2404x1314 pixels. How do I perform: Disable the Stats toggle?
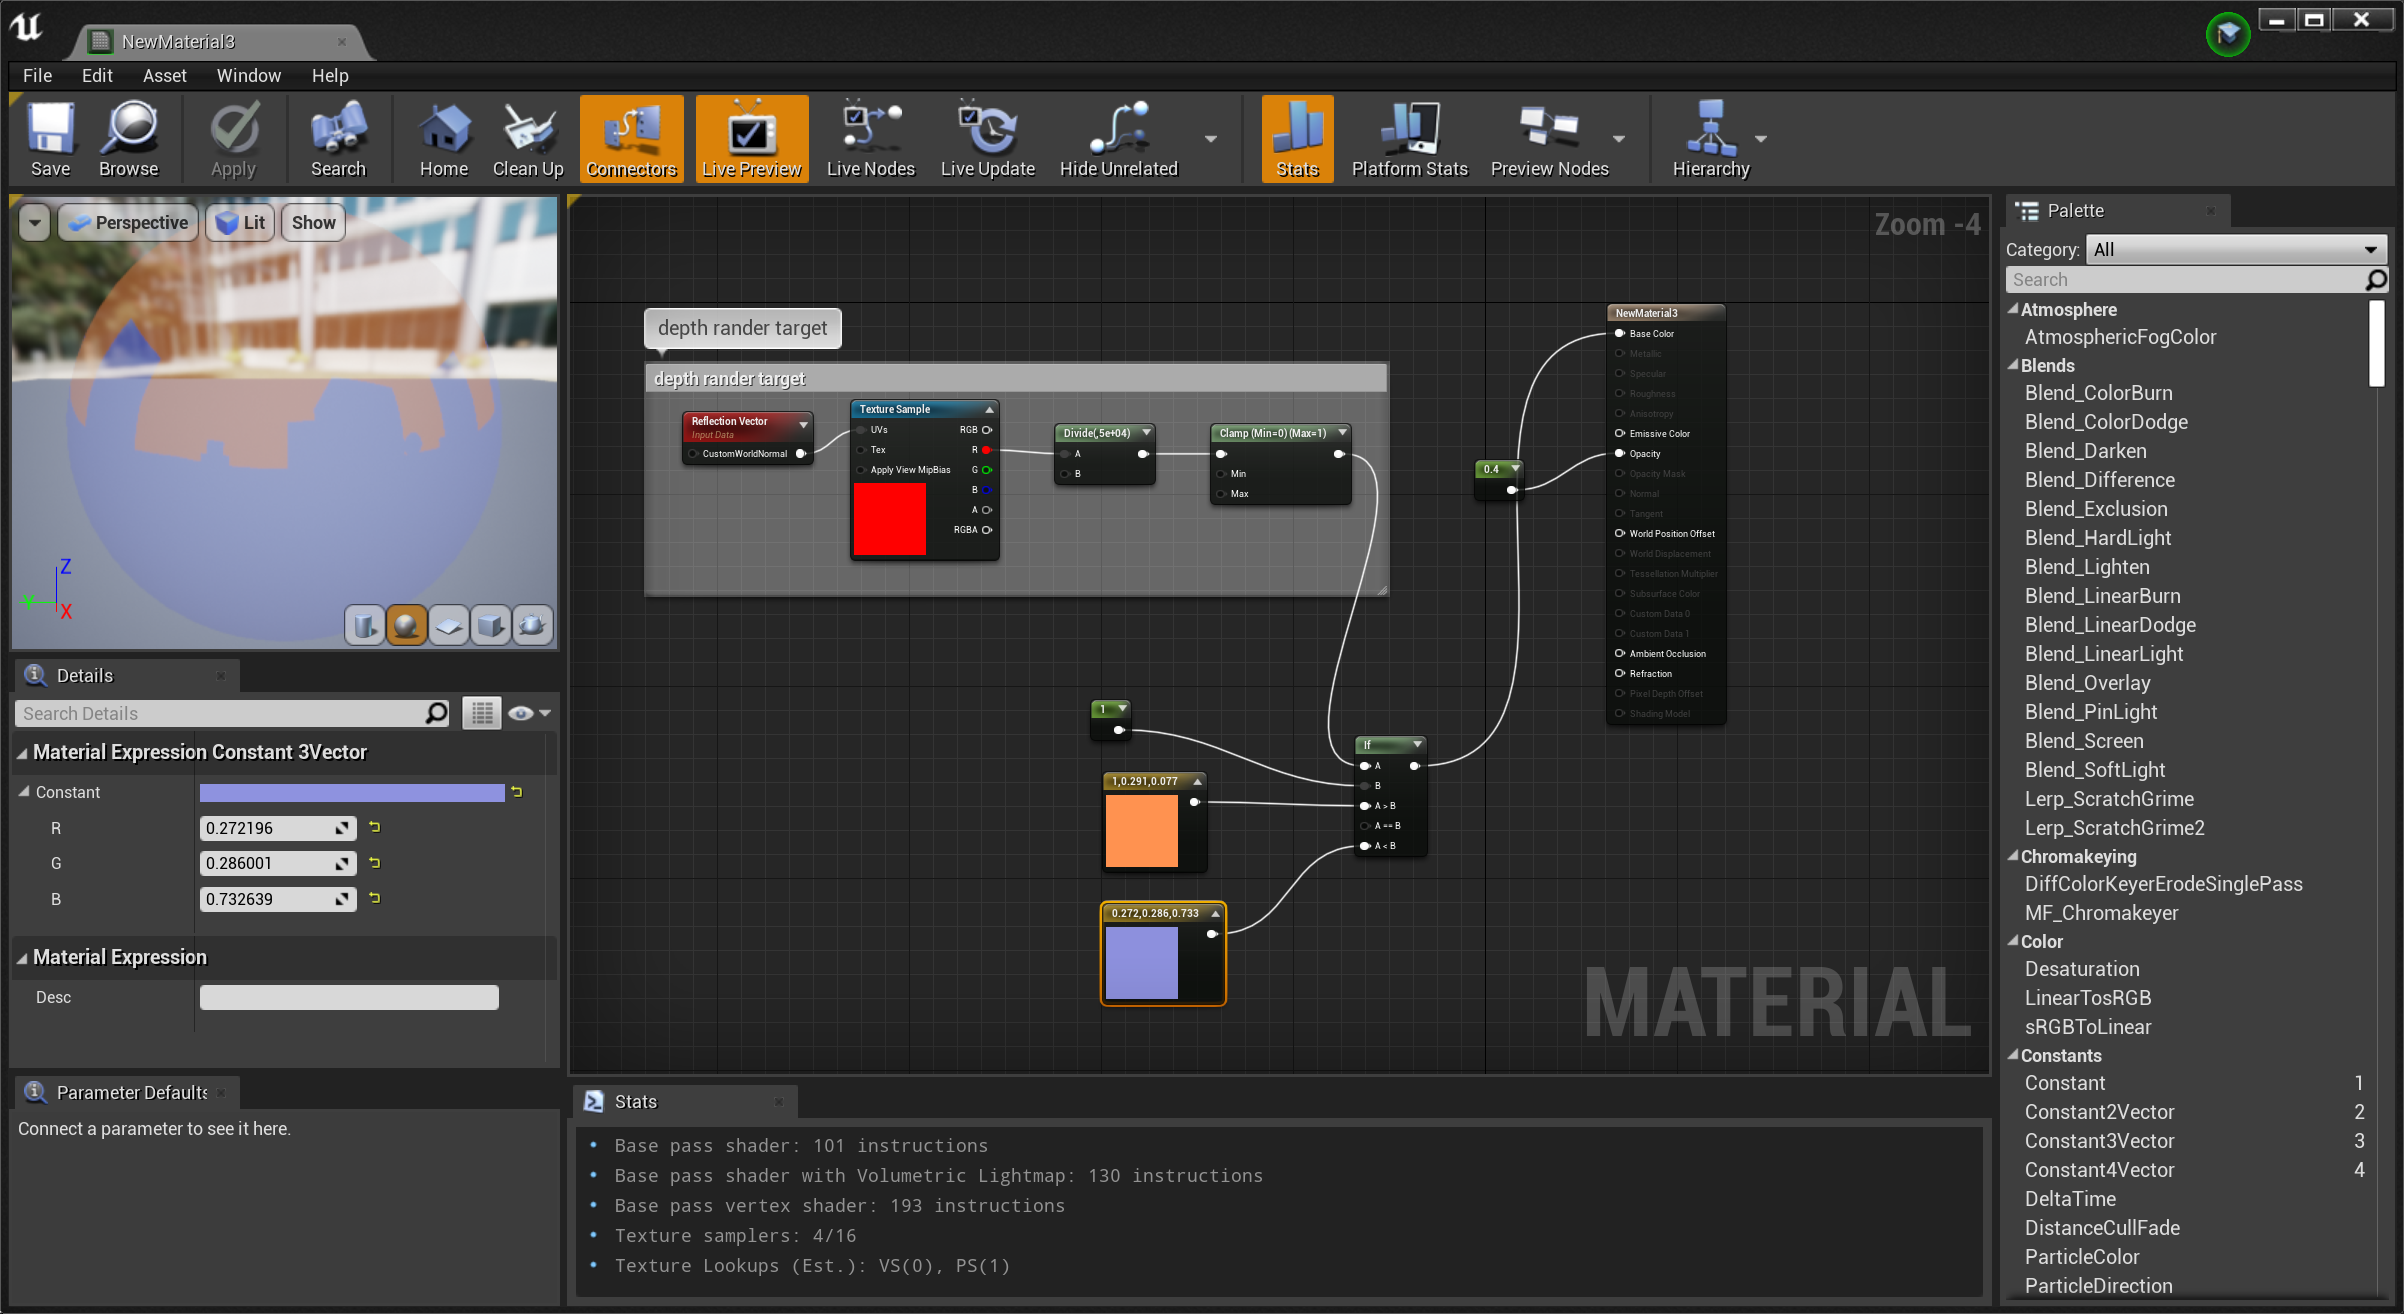pos(1297,140)
